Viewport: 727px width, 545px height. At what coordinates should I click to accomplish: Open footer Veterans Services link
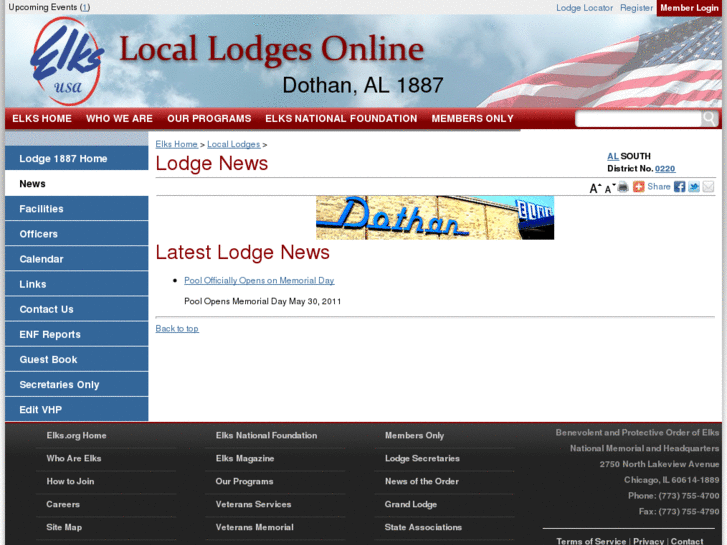pyautogui.click(x=253, y=504)
